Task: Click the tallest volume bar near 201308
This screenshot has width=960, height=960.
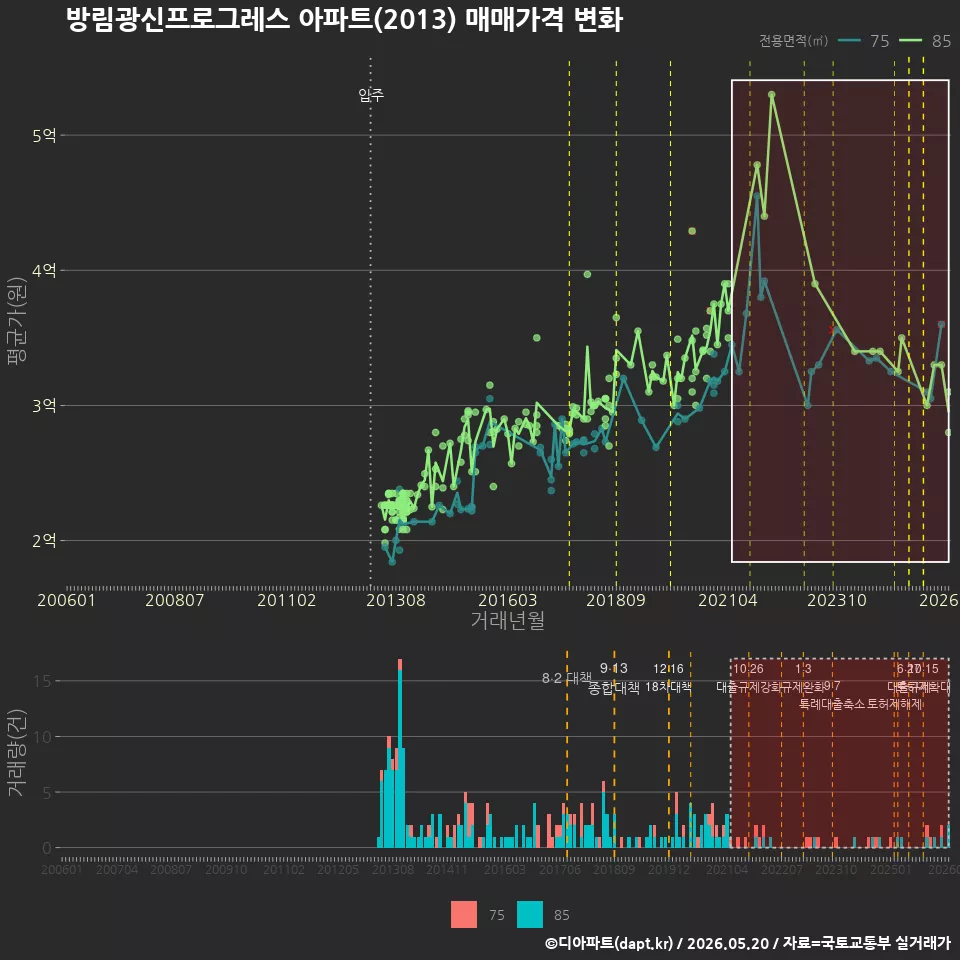Action: pos(400,753)
